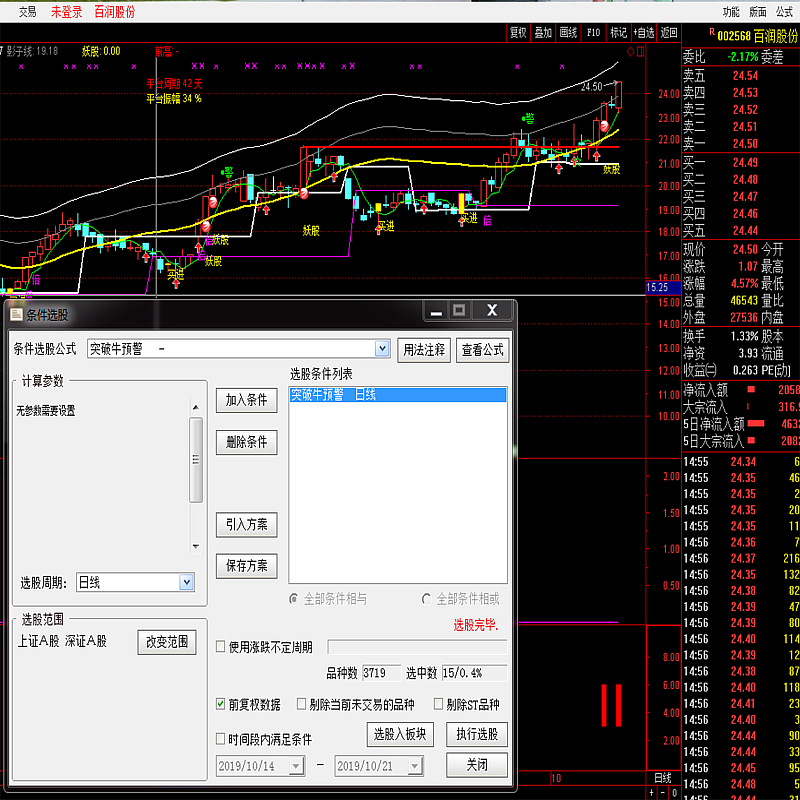Select the 画线 drawing tool

pos(568,33)
